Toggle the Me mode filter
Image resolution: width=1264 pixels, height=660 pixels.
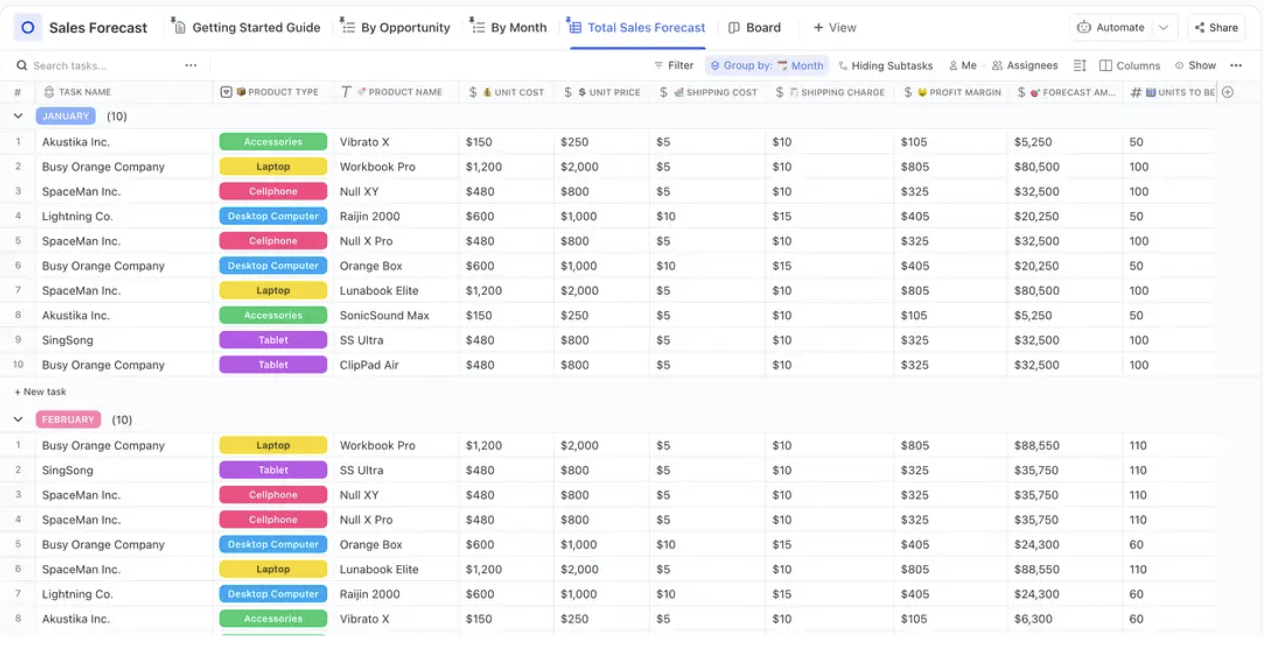[x=962, y=66]
